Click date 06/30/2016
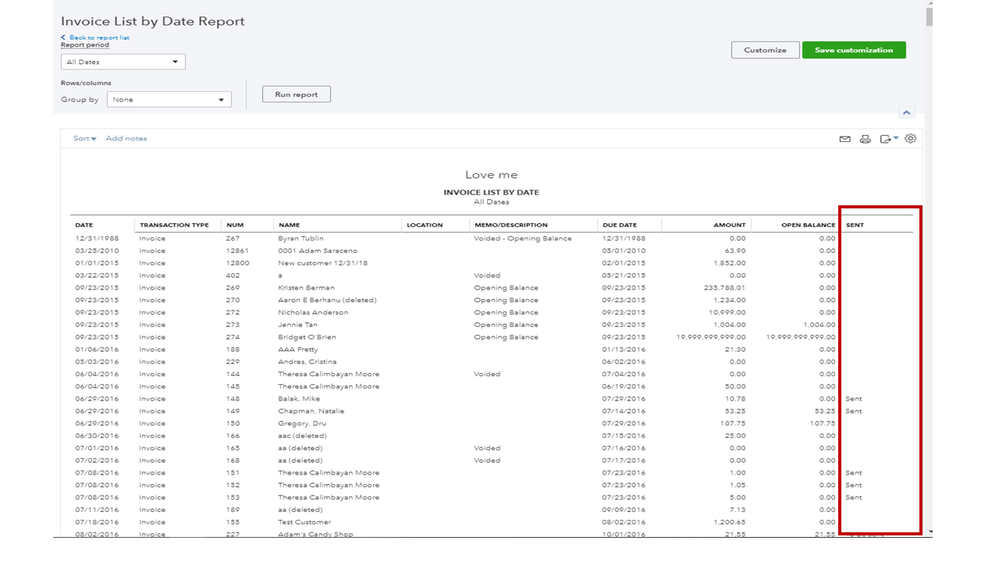This screenshot has width=999, height=562. point(97,436)
